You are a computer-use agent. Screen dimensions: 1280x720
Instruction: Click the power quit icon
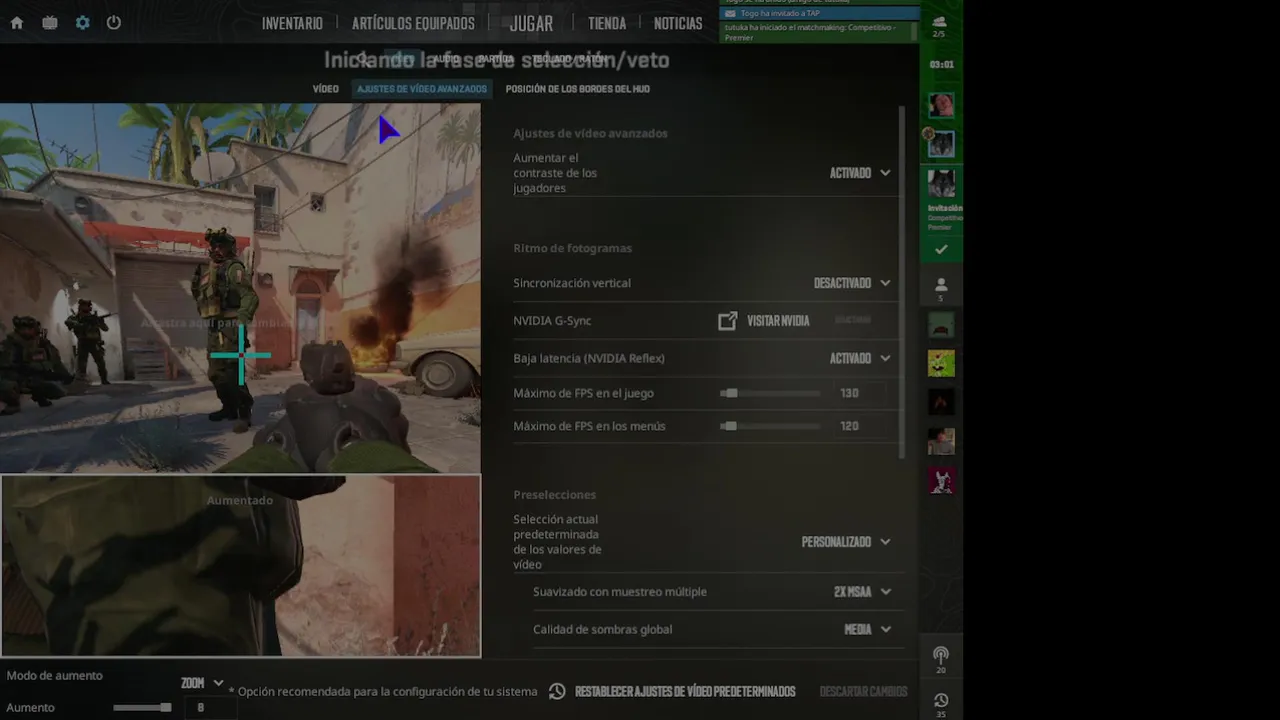pos(114,23)
